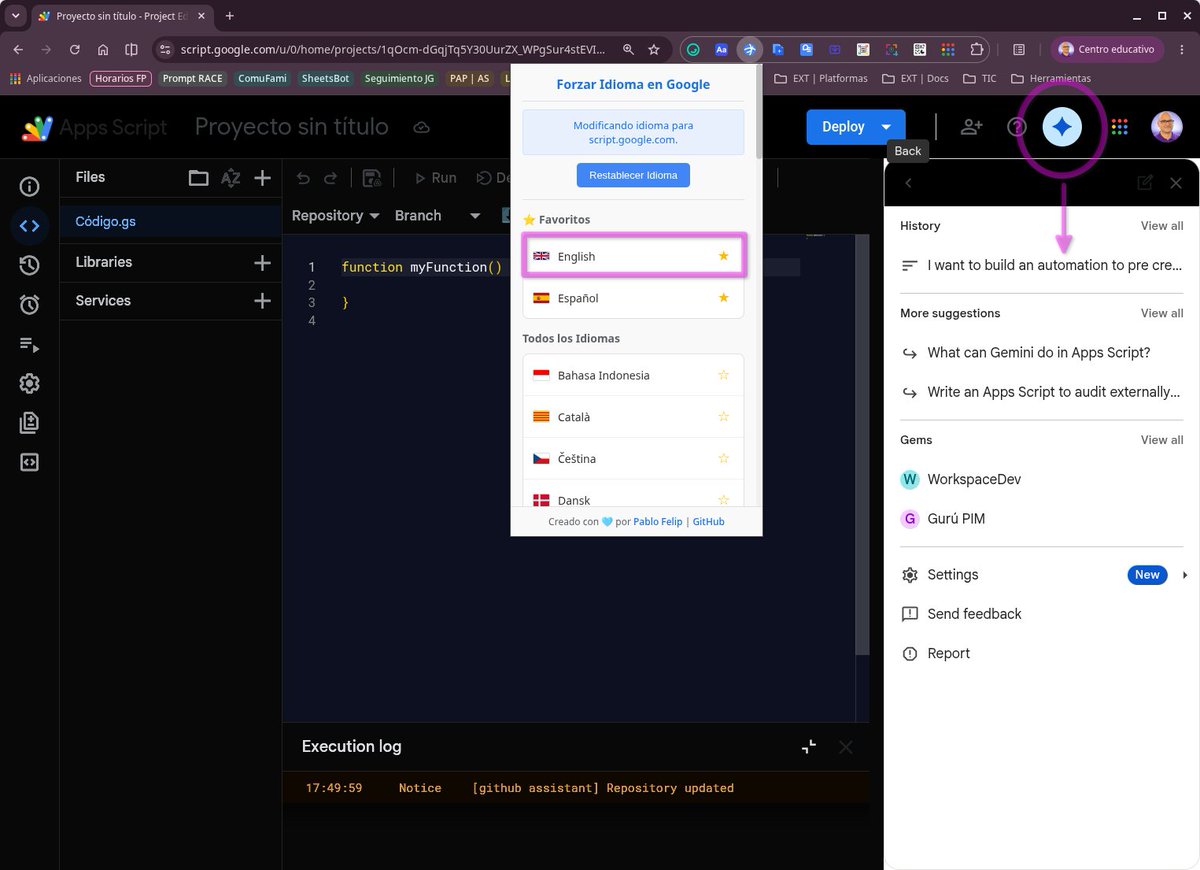Click the browser address bar URL
Image resolution: width=1200 pixels, height=870 pixels.
point(395,49)
